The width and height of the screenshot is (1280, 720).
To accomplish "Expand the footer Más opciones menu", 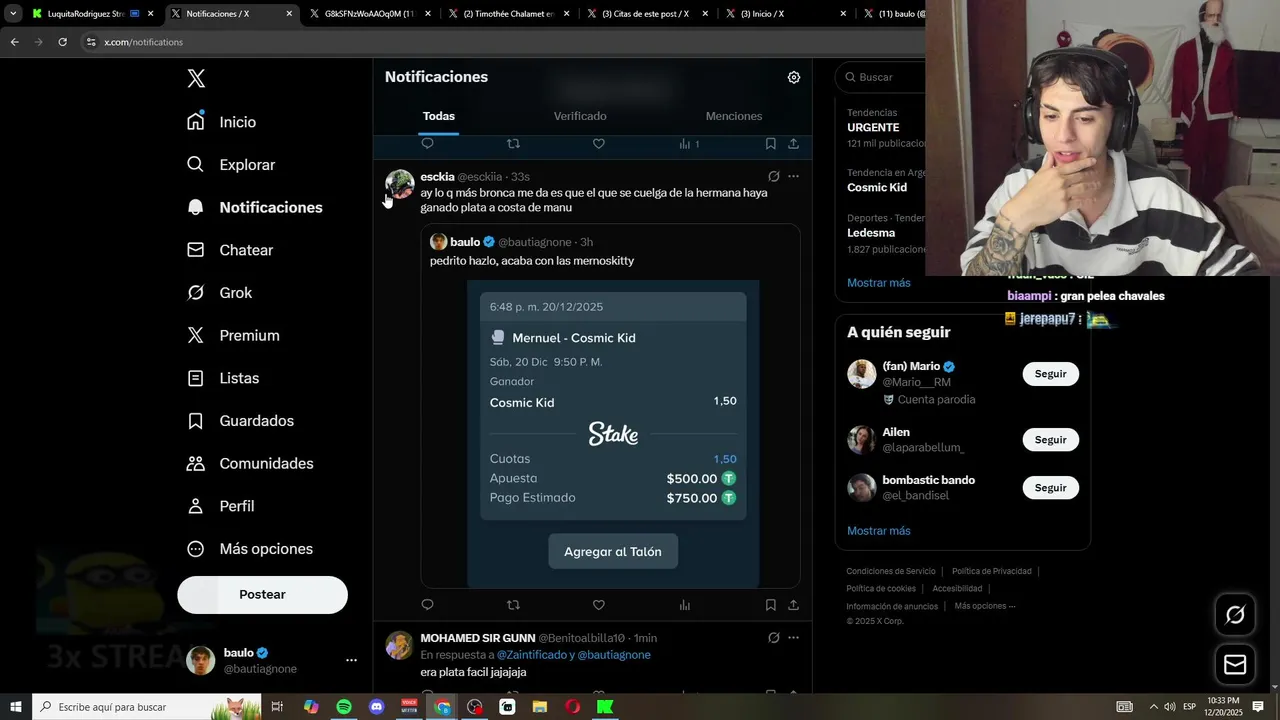I will click(x=985, y=606).
